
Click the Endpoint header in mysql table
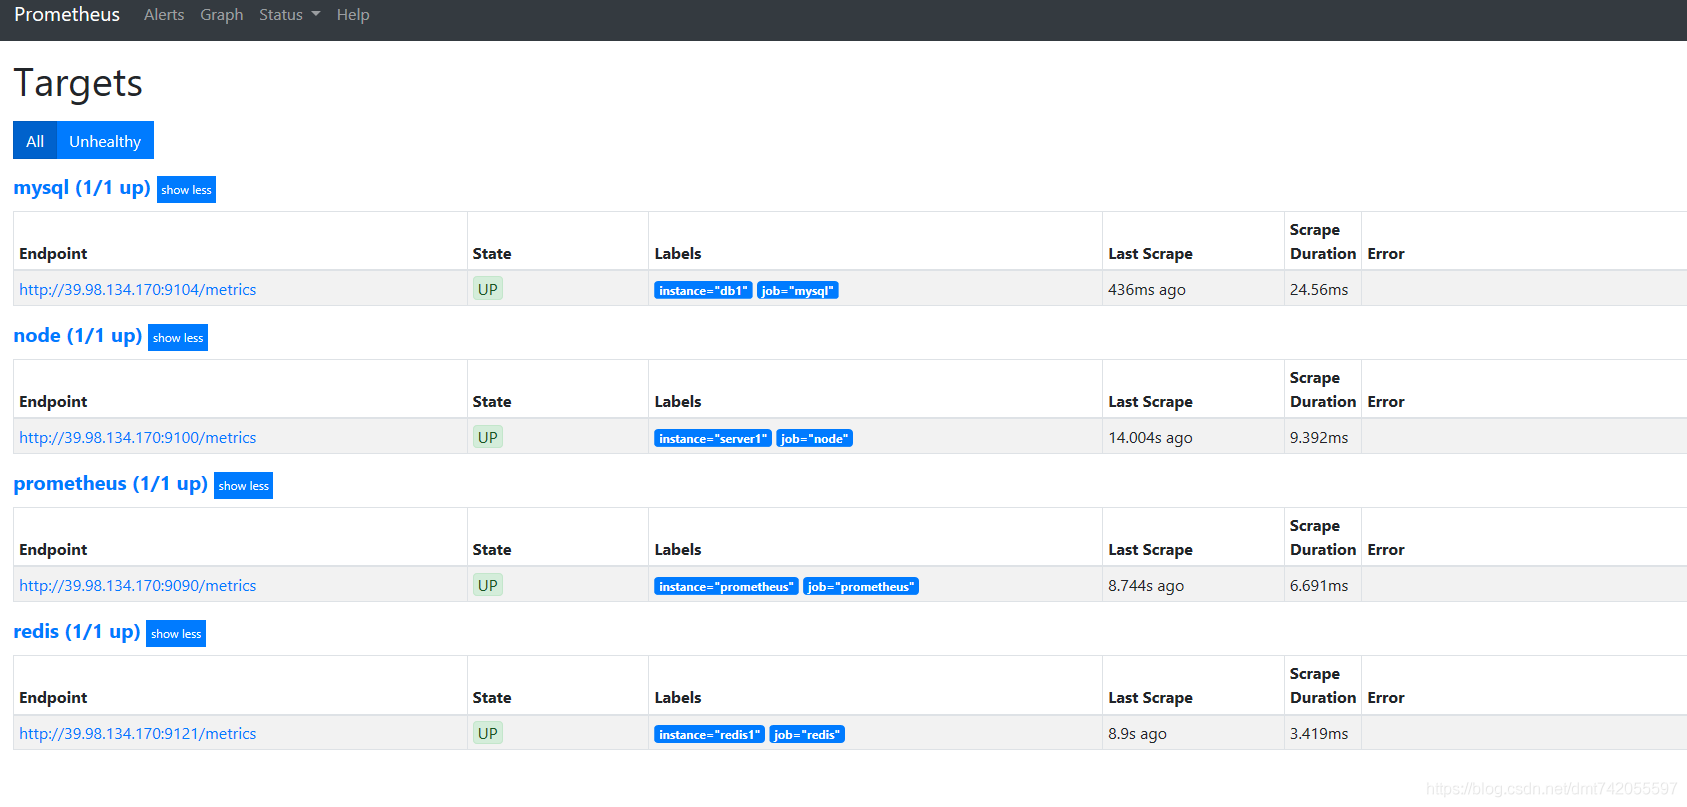pos(53,254)
